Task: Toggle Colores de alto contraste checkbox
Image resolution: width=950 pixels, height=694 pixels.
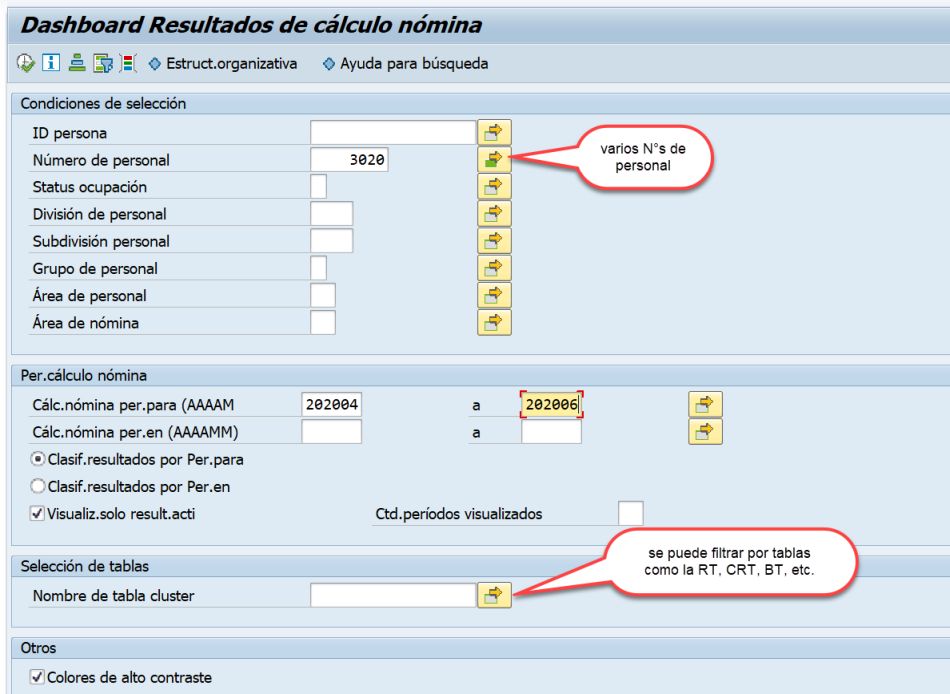Action: click(38, 677)
